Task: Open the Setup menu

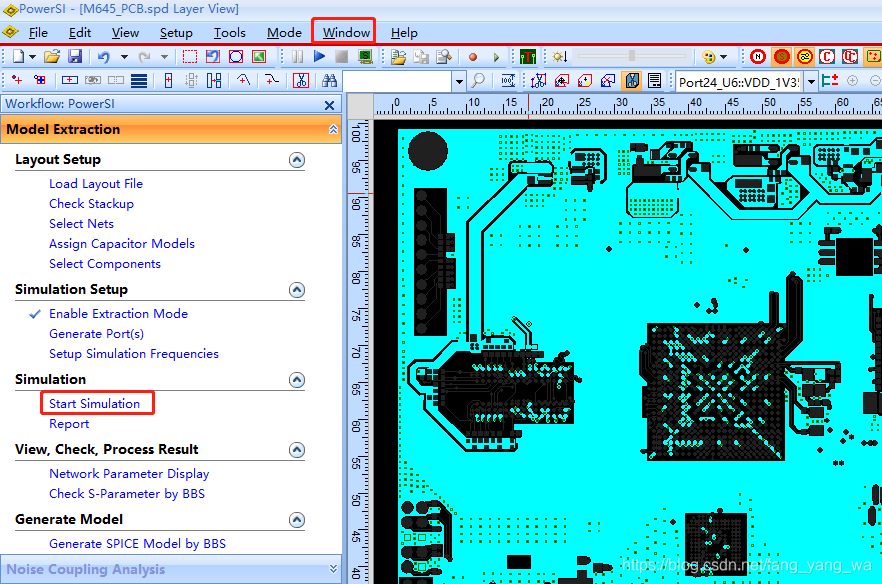Action: [176, 33]
